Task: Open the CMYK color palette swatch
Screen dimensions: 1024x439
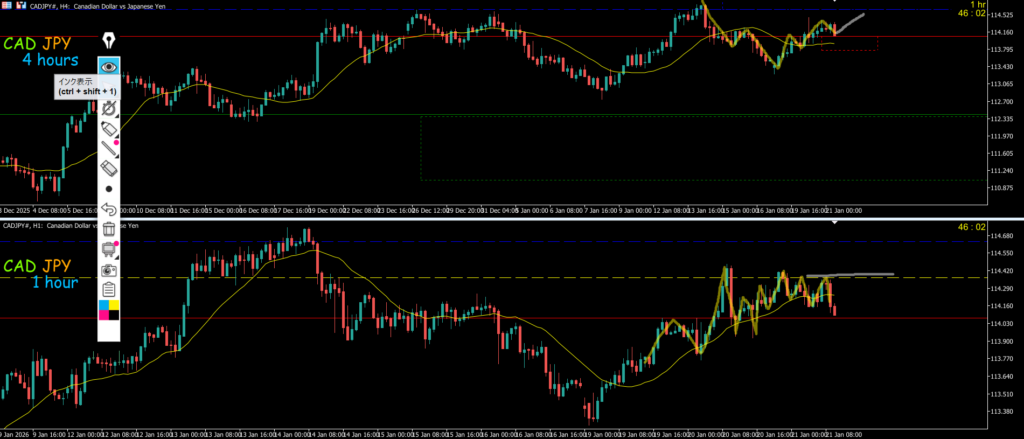Action: (109, 315)
